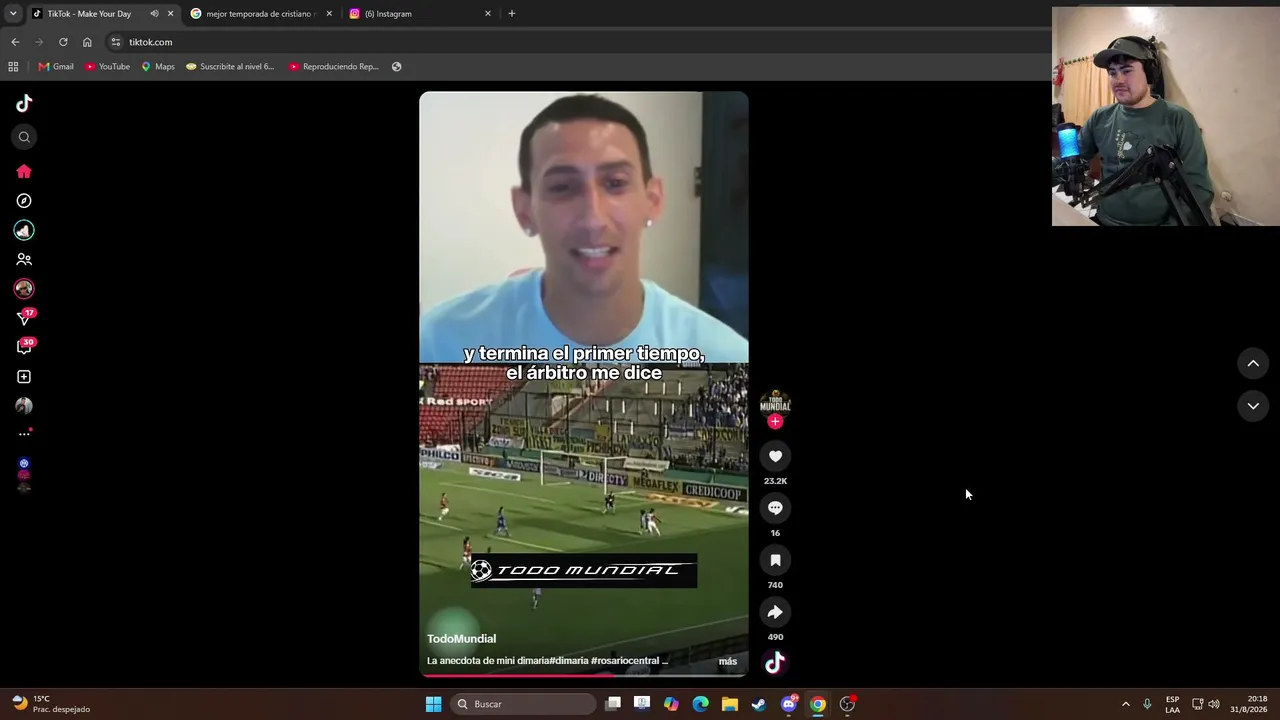
Task: Open the upload video page
Action: [x=24, y=377]
